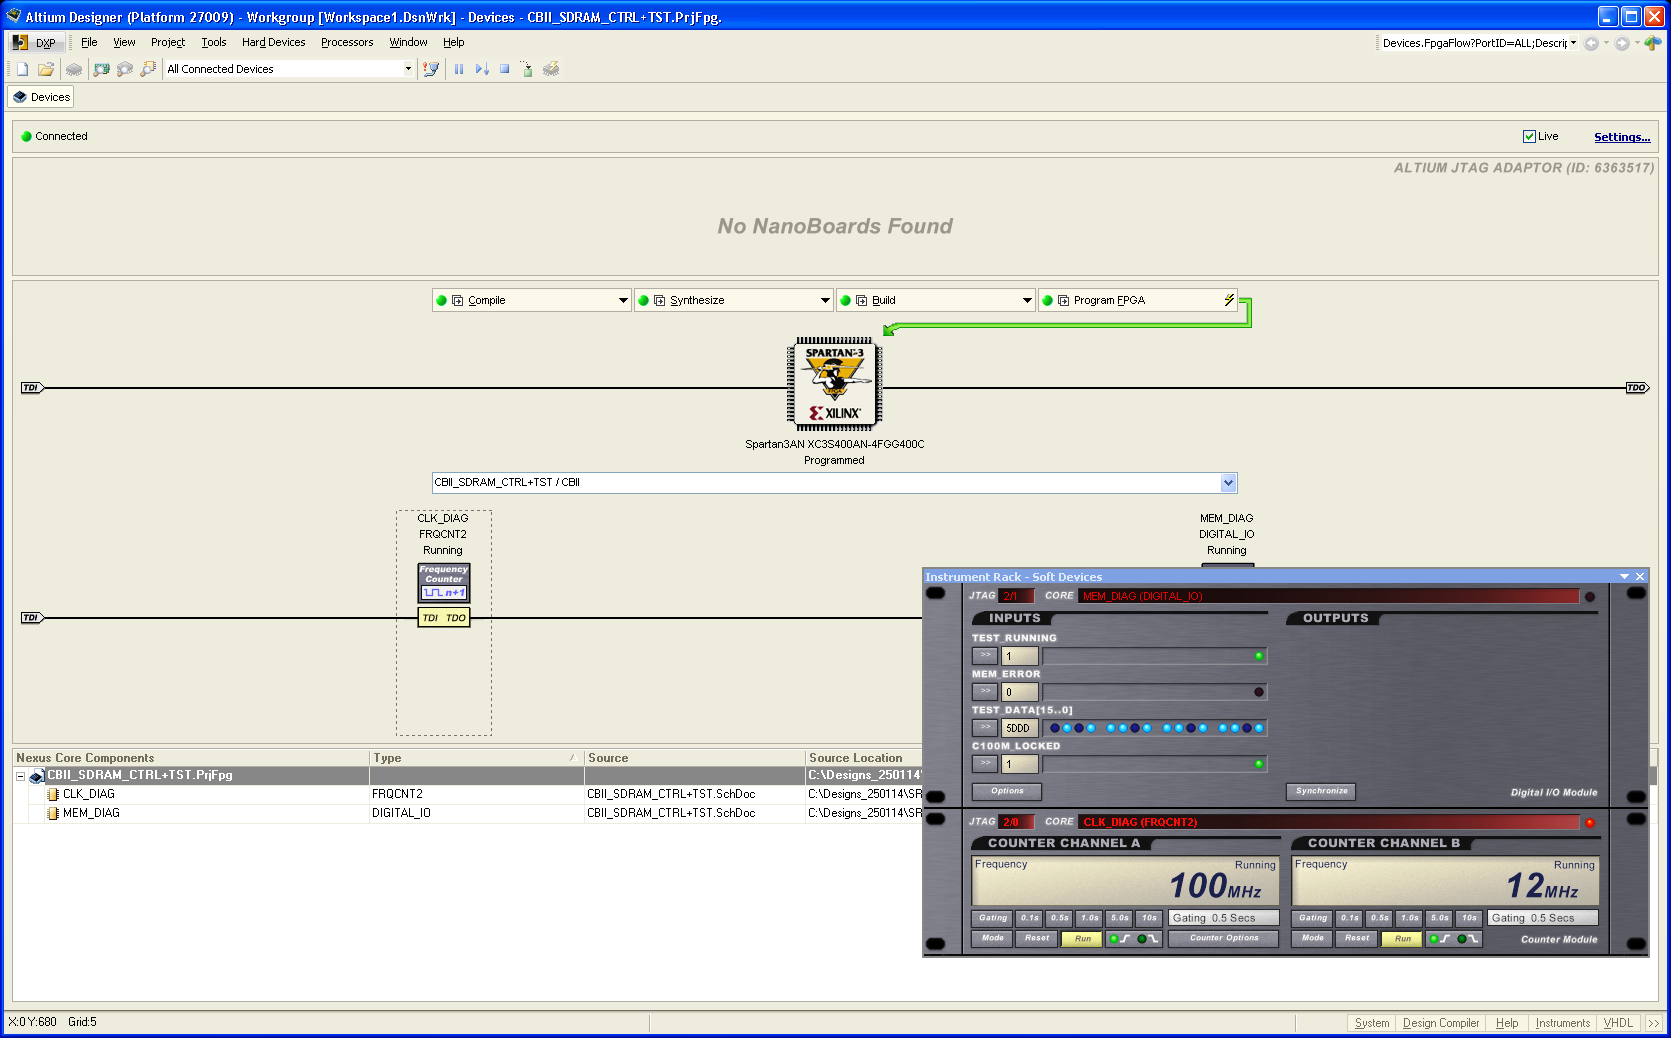The height and width of the screenshot is (1038, 1671).
Task: Click the navigate forward arrow icon
Action: click(x=1622, y=43)
